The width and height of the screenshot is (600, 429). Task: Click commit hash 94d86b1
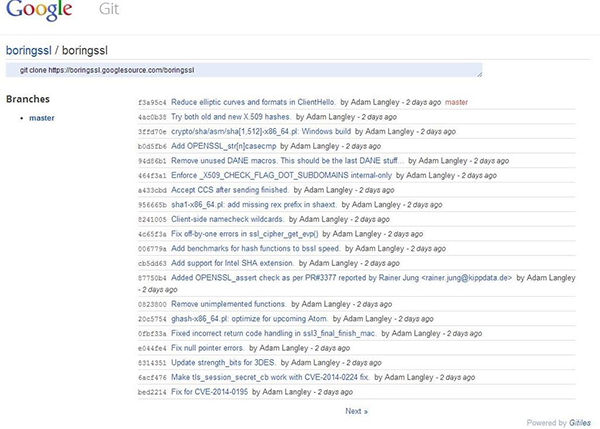[x=152, y=161]
